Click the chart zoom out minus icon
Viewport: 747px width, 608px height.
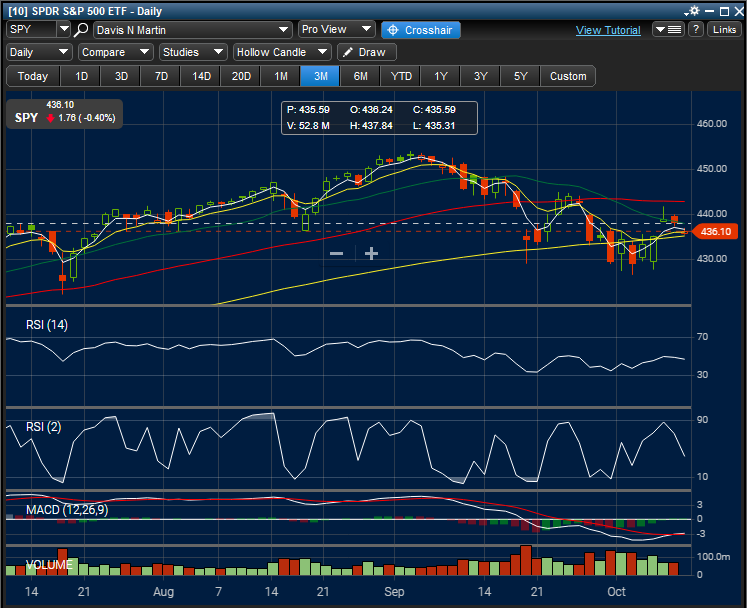click(336, 253)
